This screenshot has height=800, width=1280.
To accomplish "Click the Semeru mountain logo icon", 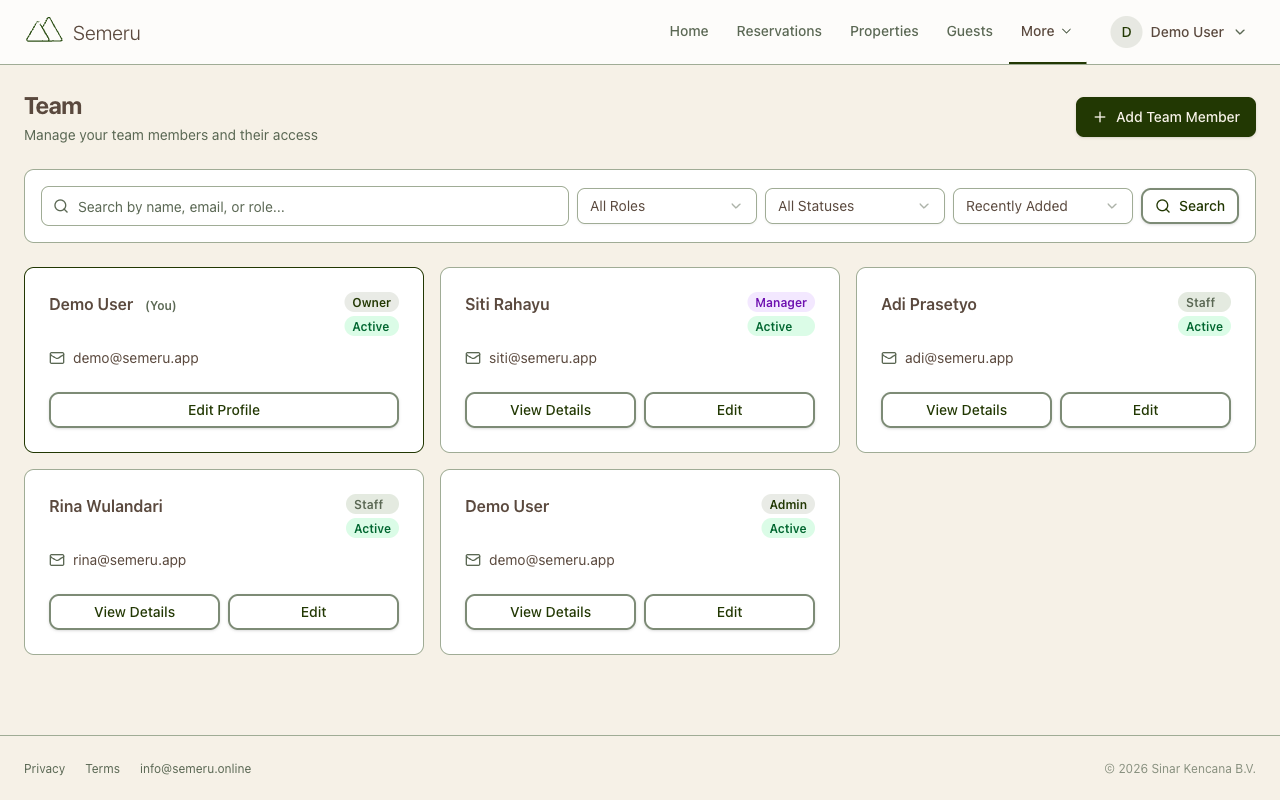I will (44, 30).
